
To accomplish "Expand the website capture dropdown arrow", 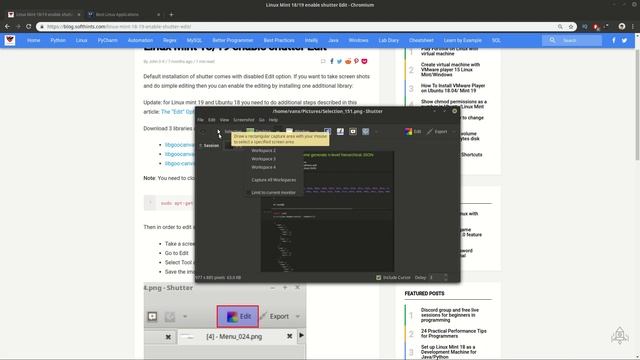I will pos(376,131).
